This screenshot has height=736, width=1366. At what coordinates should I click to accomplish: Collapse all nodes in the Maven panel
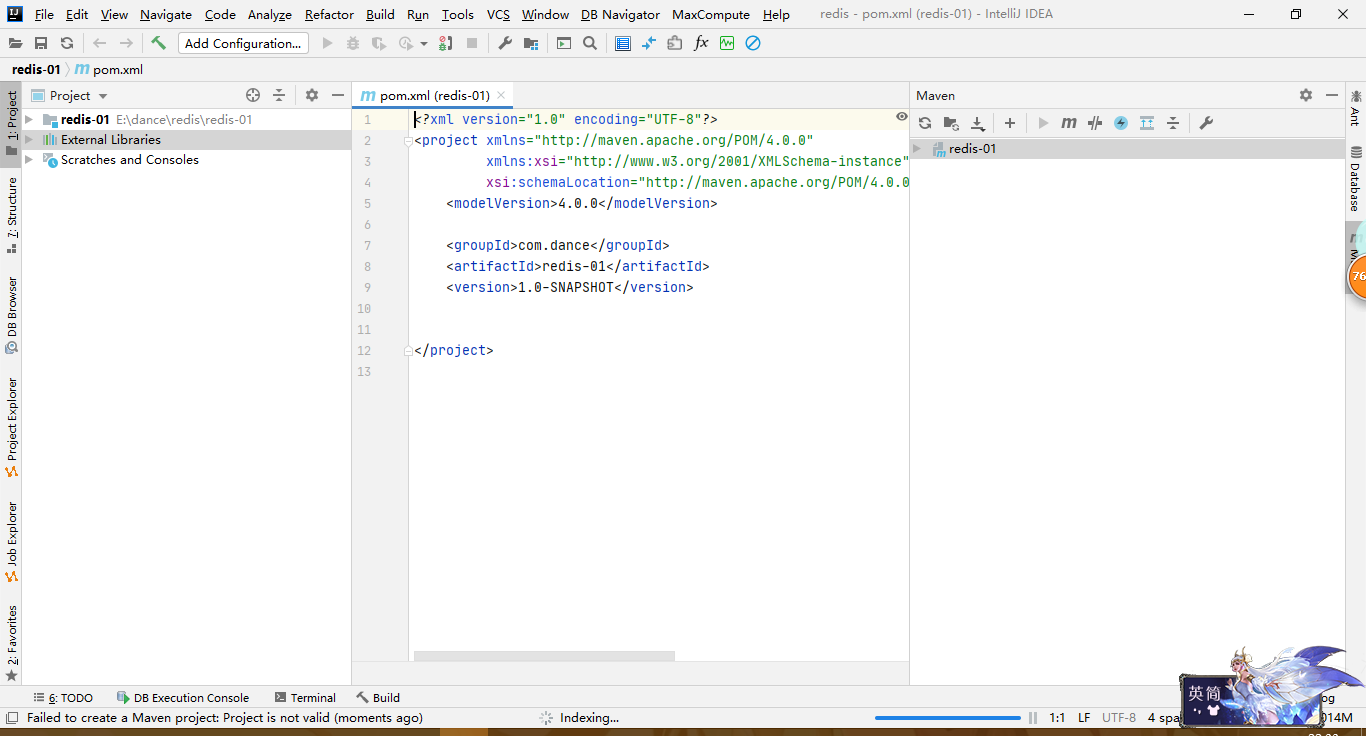click(x=1172, y=122)
